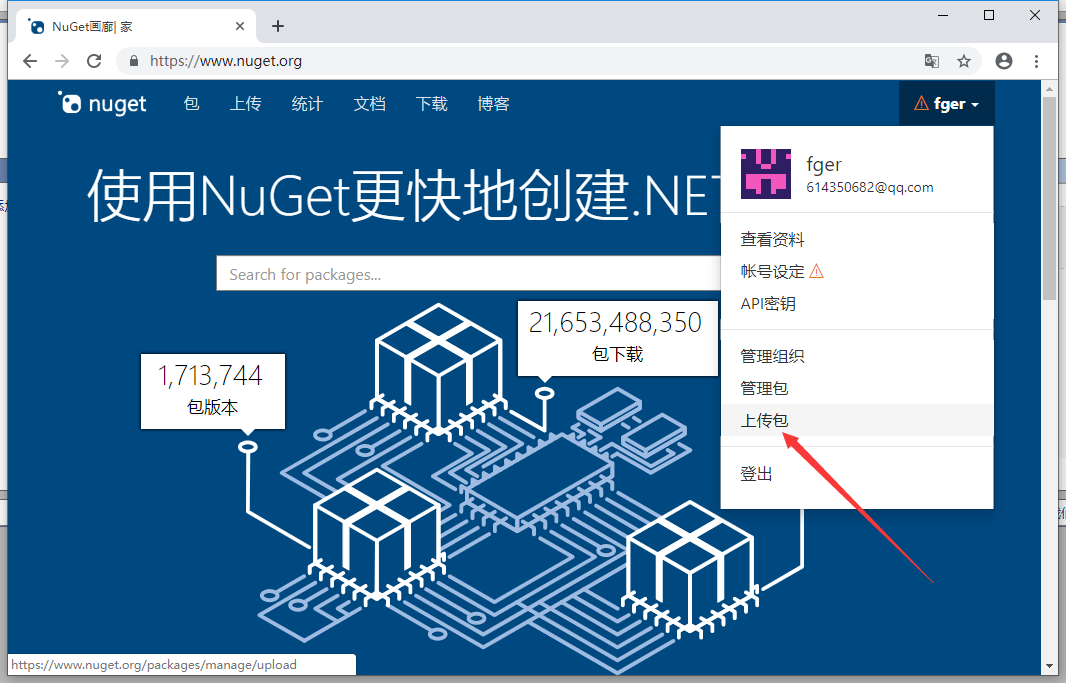Click the 1,713,744 包版本 stat box
Image resolution: width=1066 pixels, height=683 pixels.
pyautogui.click(x=213, y=391)
